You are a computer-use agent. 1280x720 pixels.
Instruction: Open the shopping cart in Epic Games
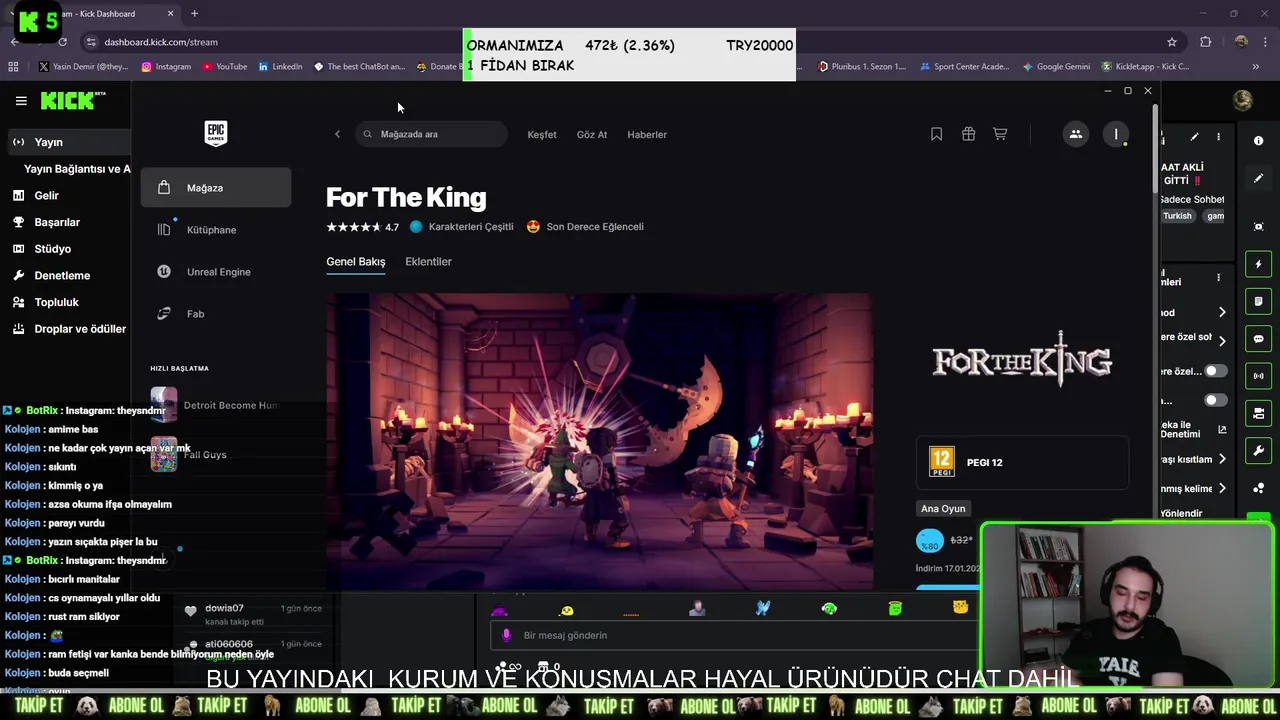1000,134
